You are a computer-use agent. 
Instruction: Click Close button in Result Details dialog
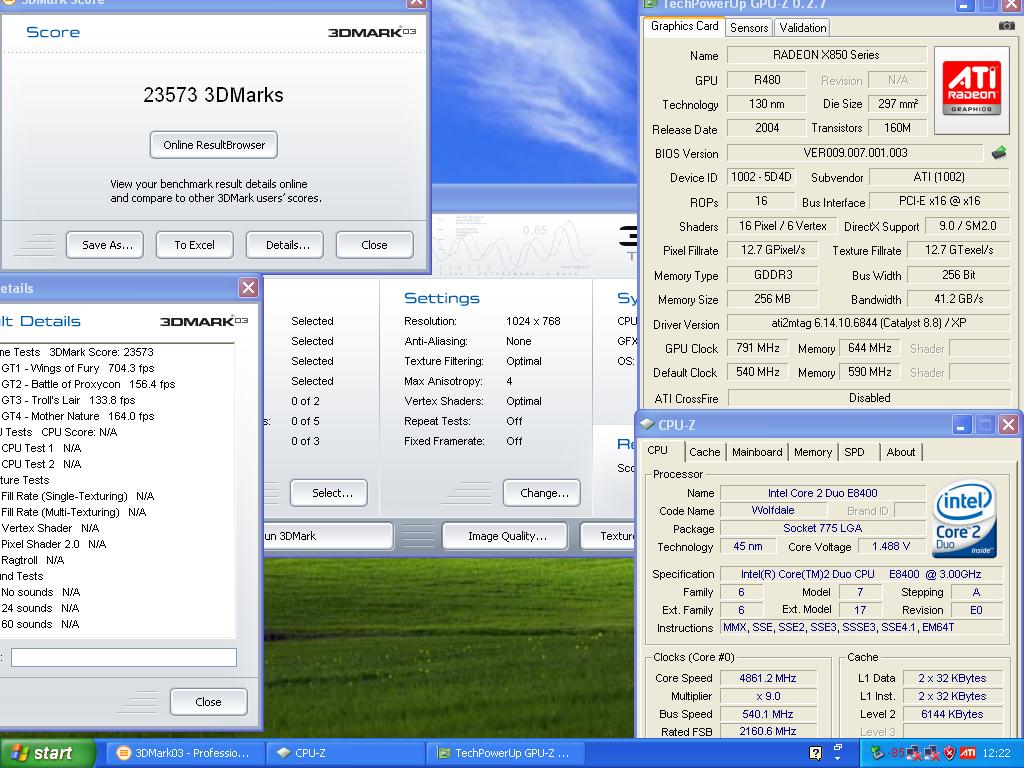click(208, 702)
